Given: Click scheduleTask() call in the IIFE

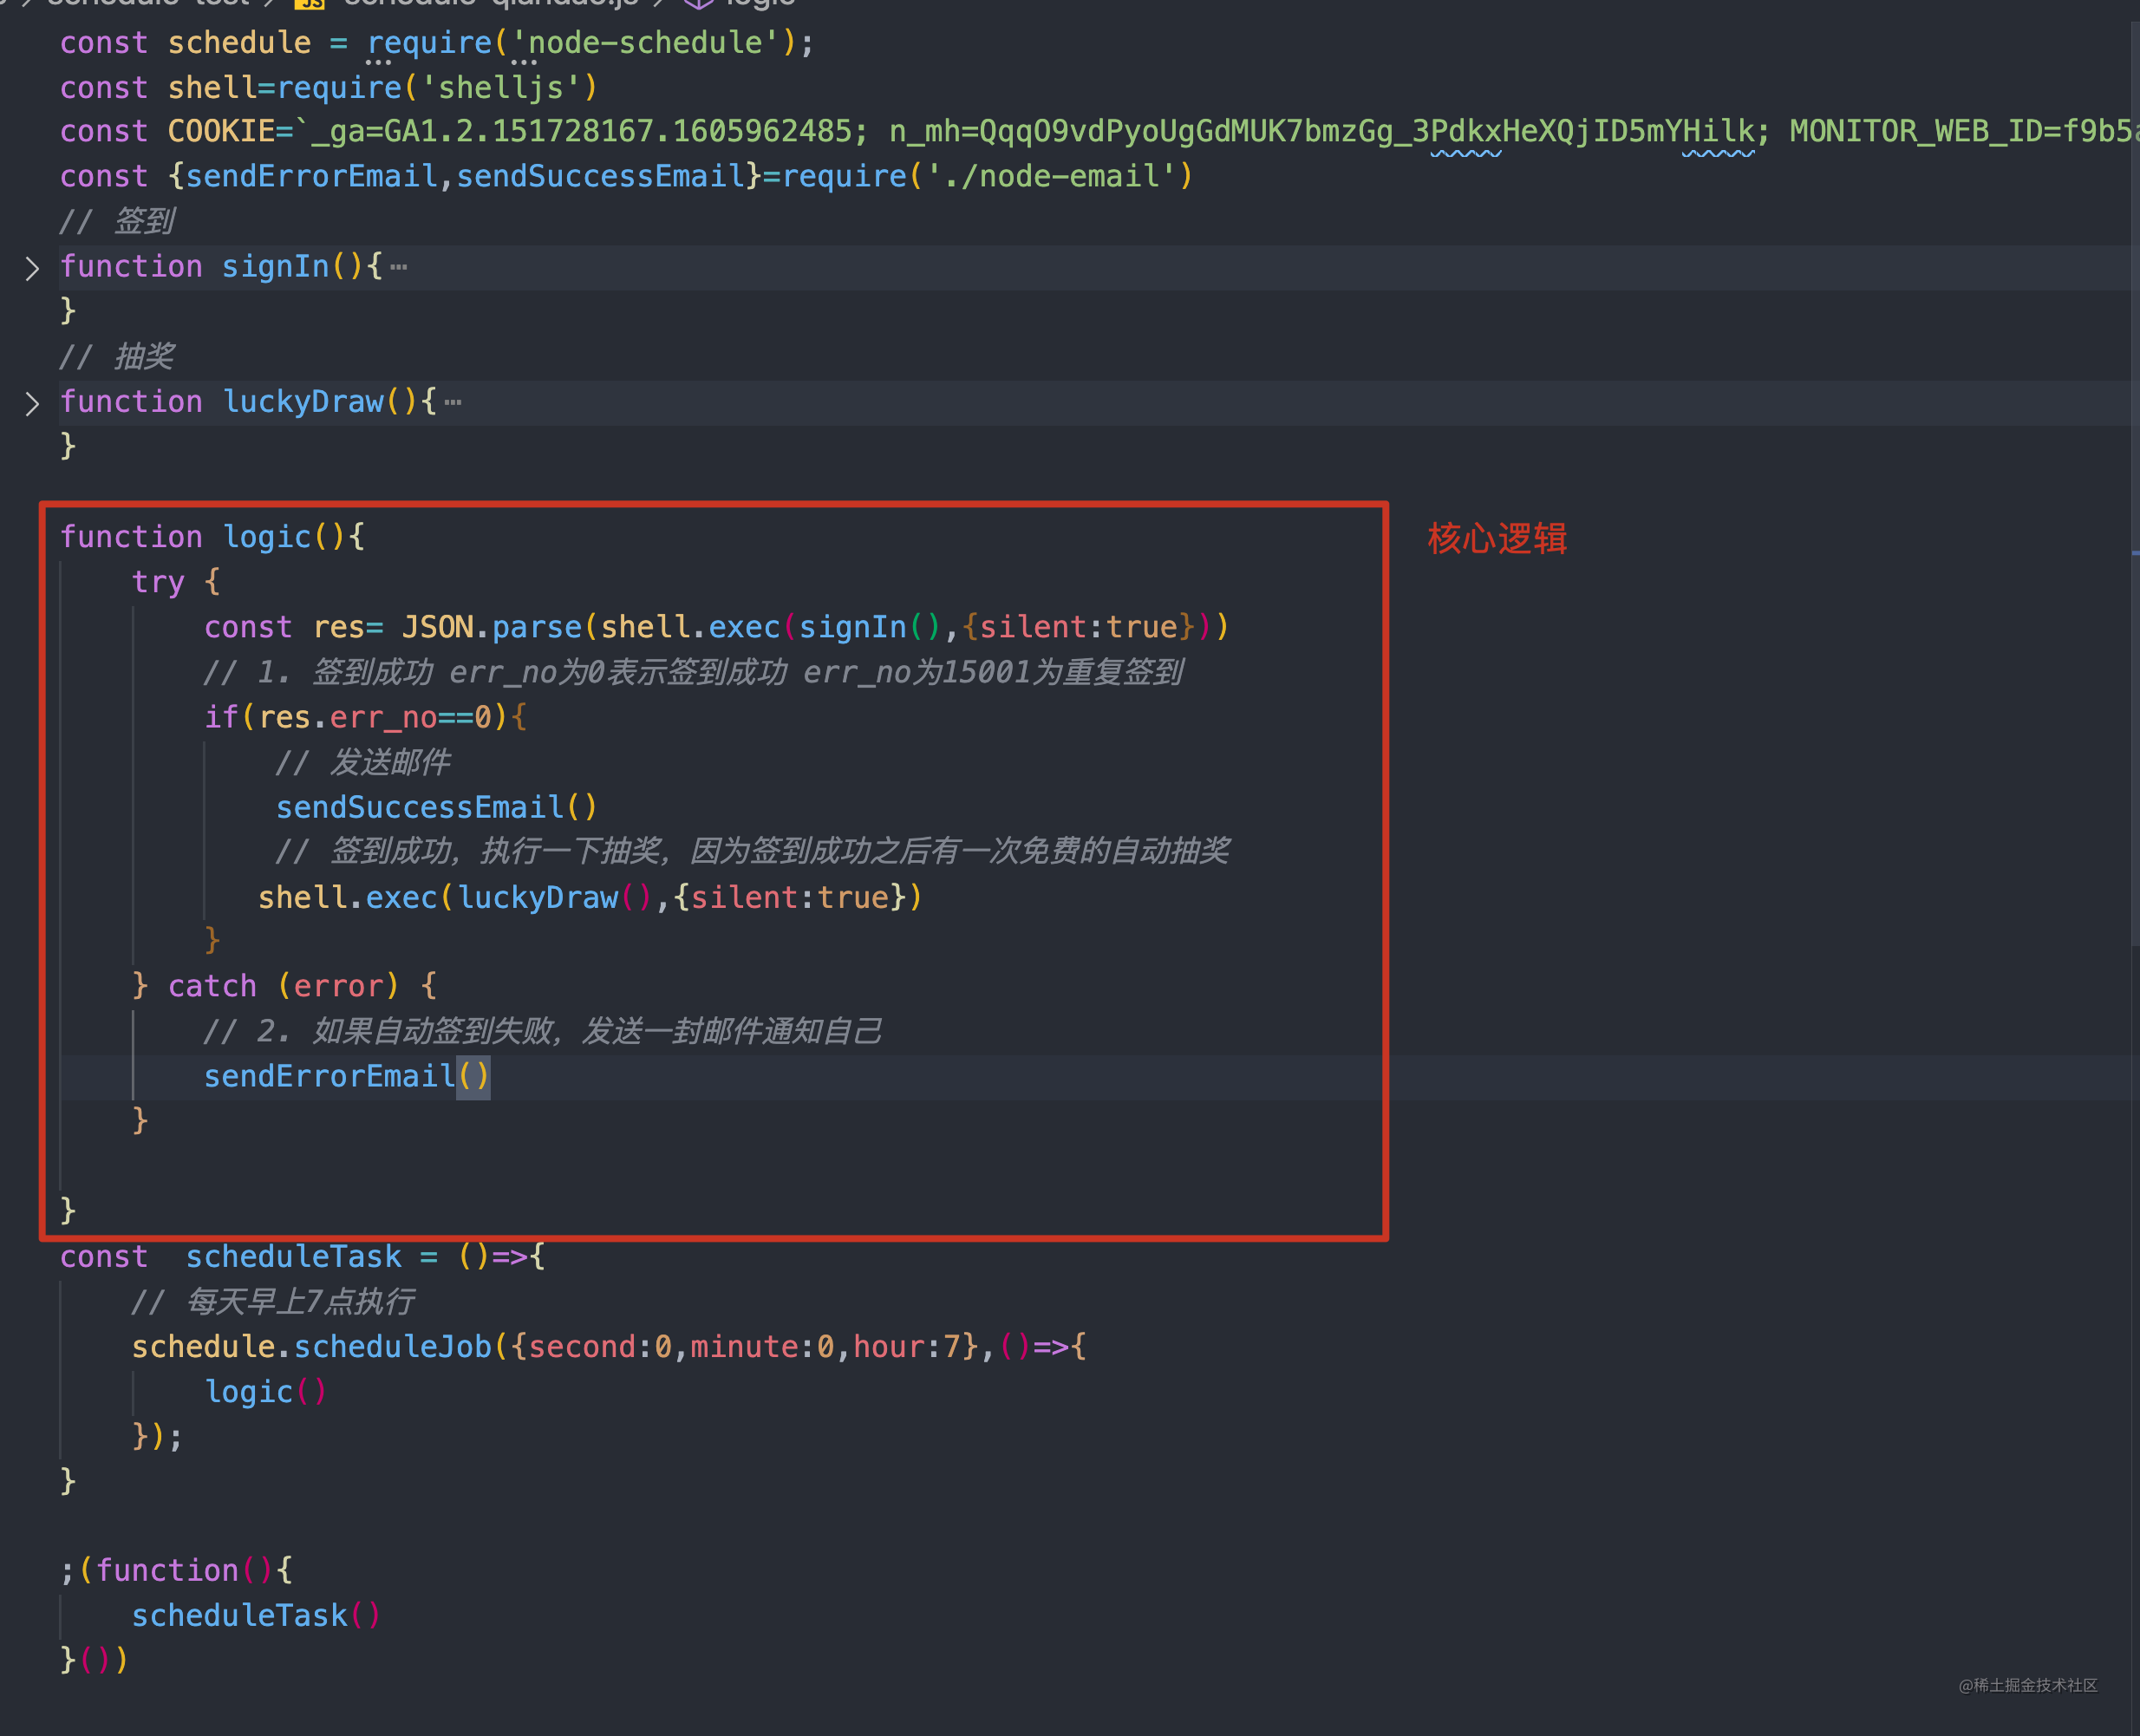Looking at the screenshot, I should pos(256,1615).
